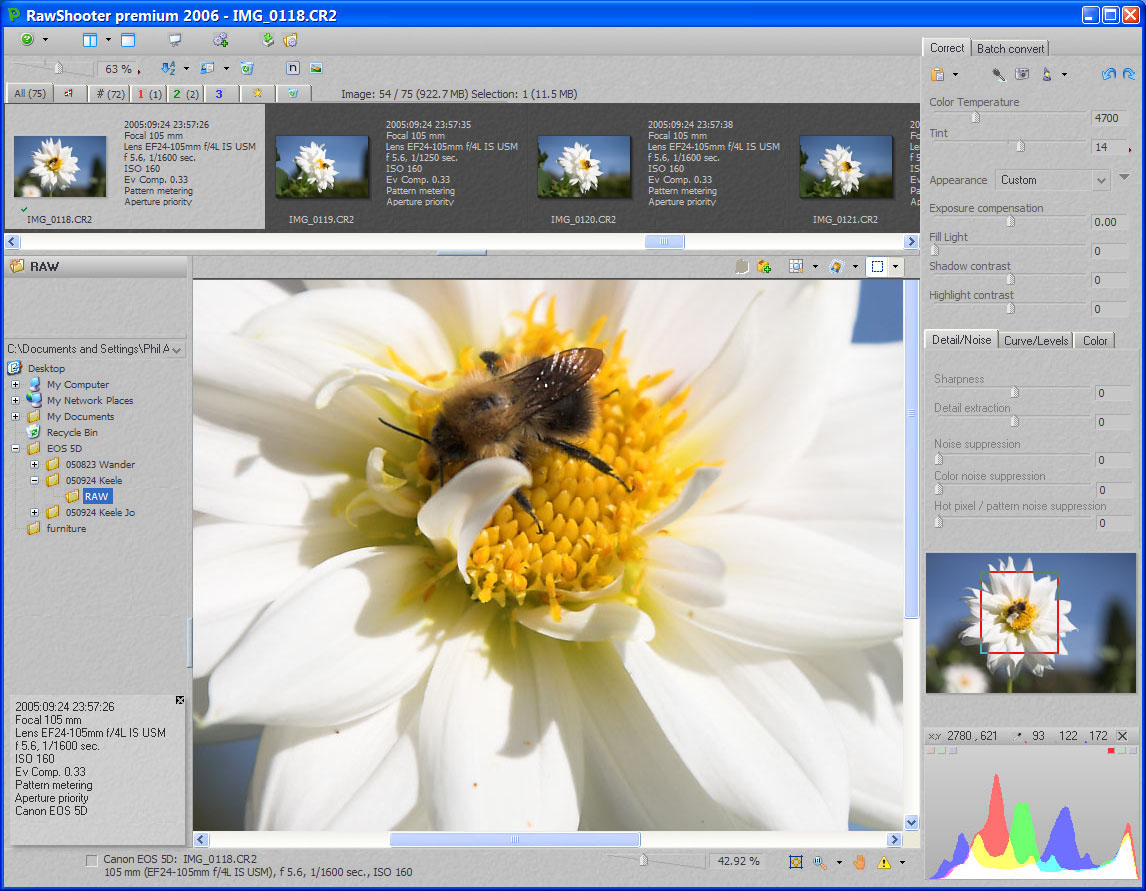The width and height of the screenshot is (1146, 891).
Task: Open the Appearance dropdown
Action: (x=1101, y=180)
